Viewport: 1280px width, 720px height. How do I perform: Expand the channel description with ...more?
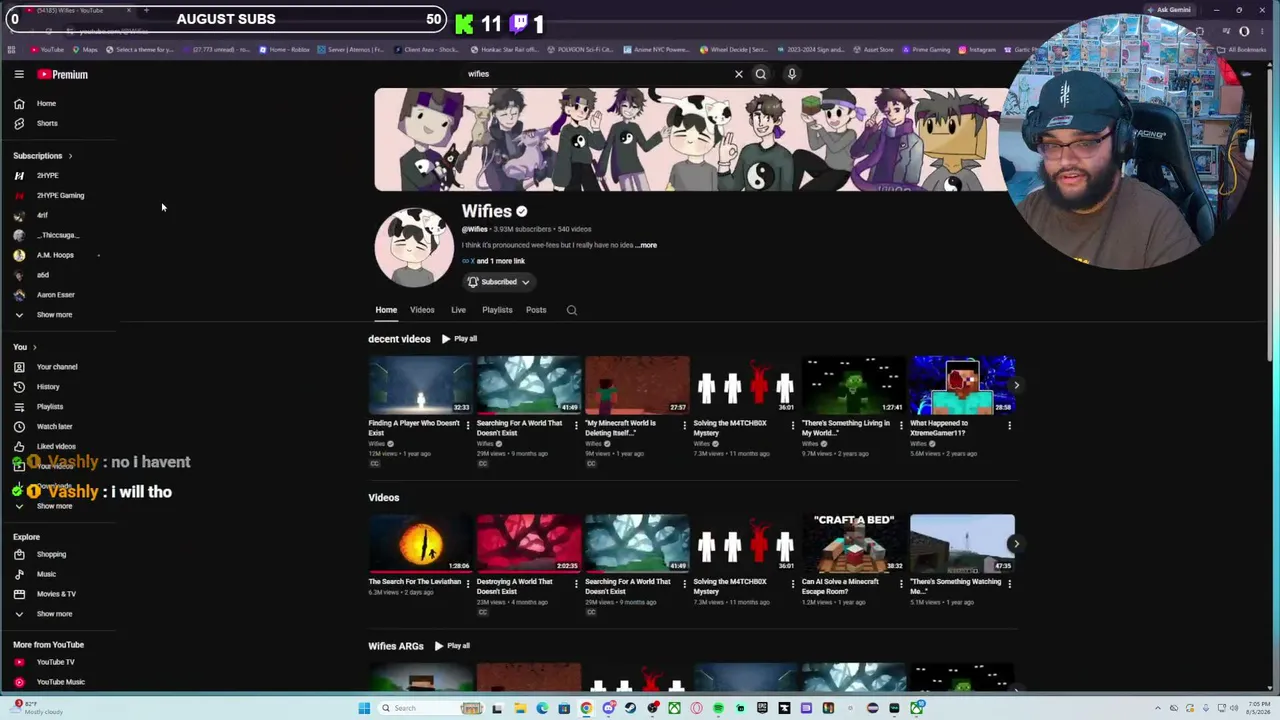click(647, 245)
